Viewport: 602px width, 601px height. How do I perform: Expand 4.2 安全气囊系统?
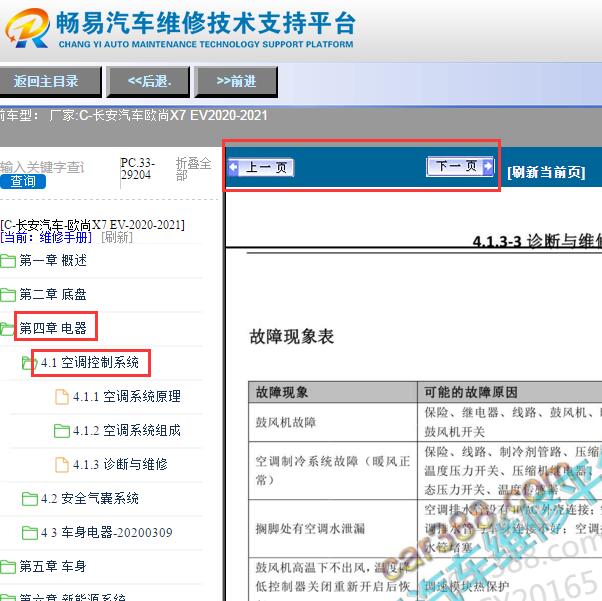coord(90,498)
